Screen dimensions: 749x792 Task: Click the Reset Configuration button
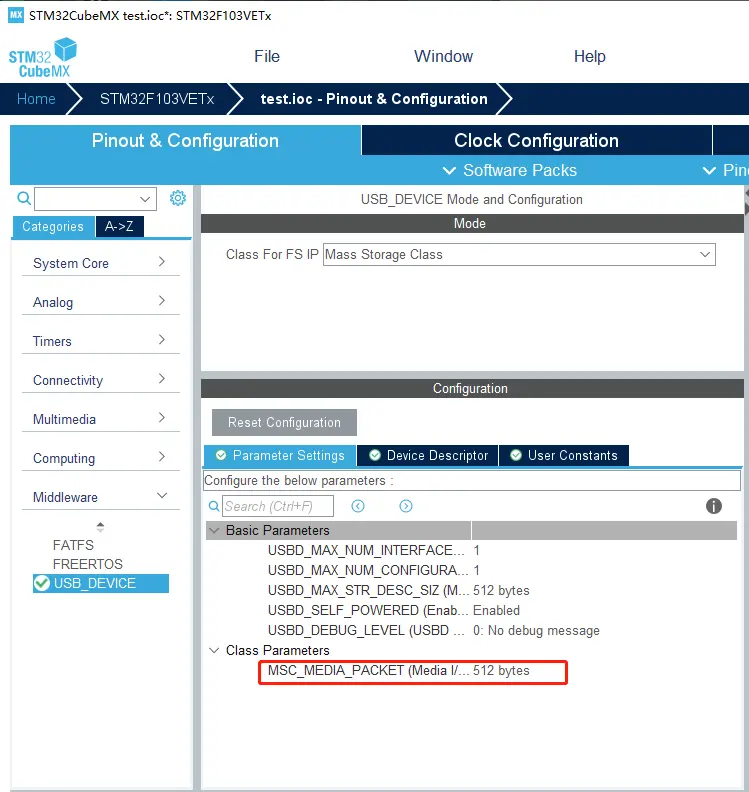click(284, 422)
